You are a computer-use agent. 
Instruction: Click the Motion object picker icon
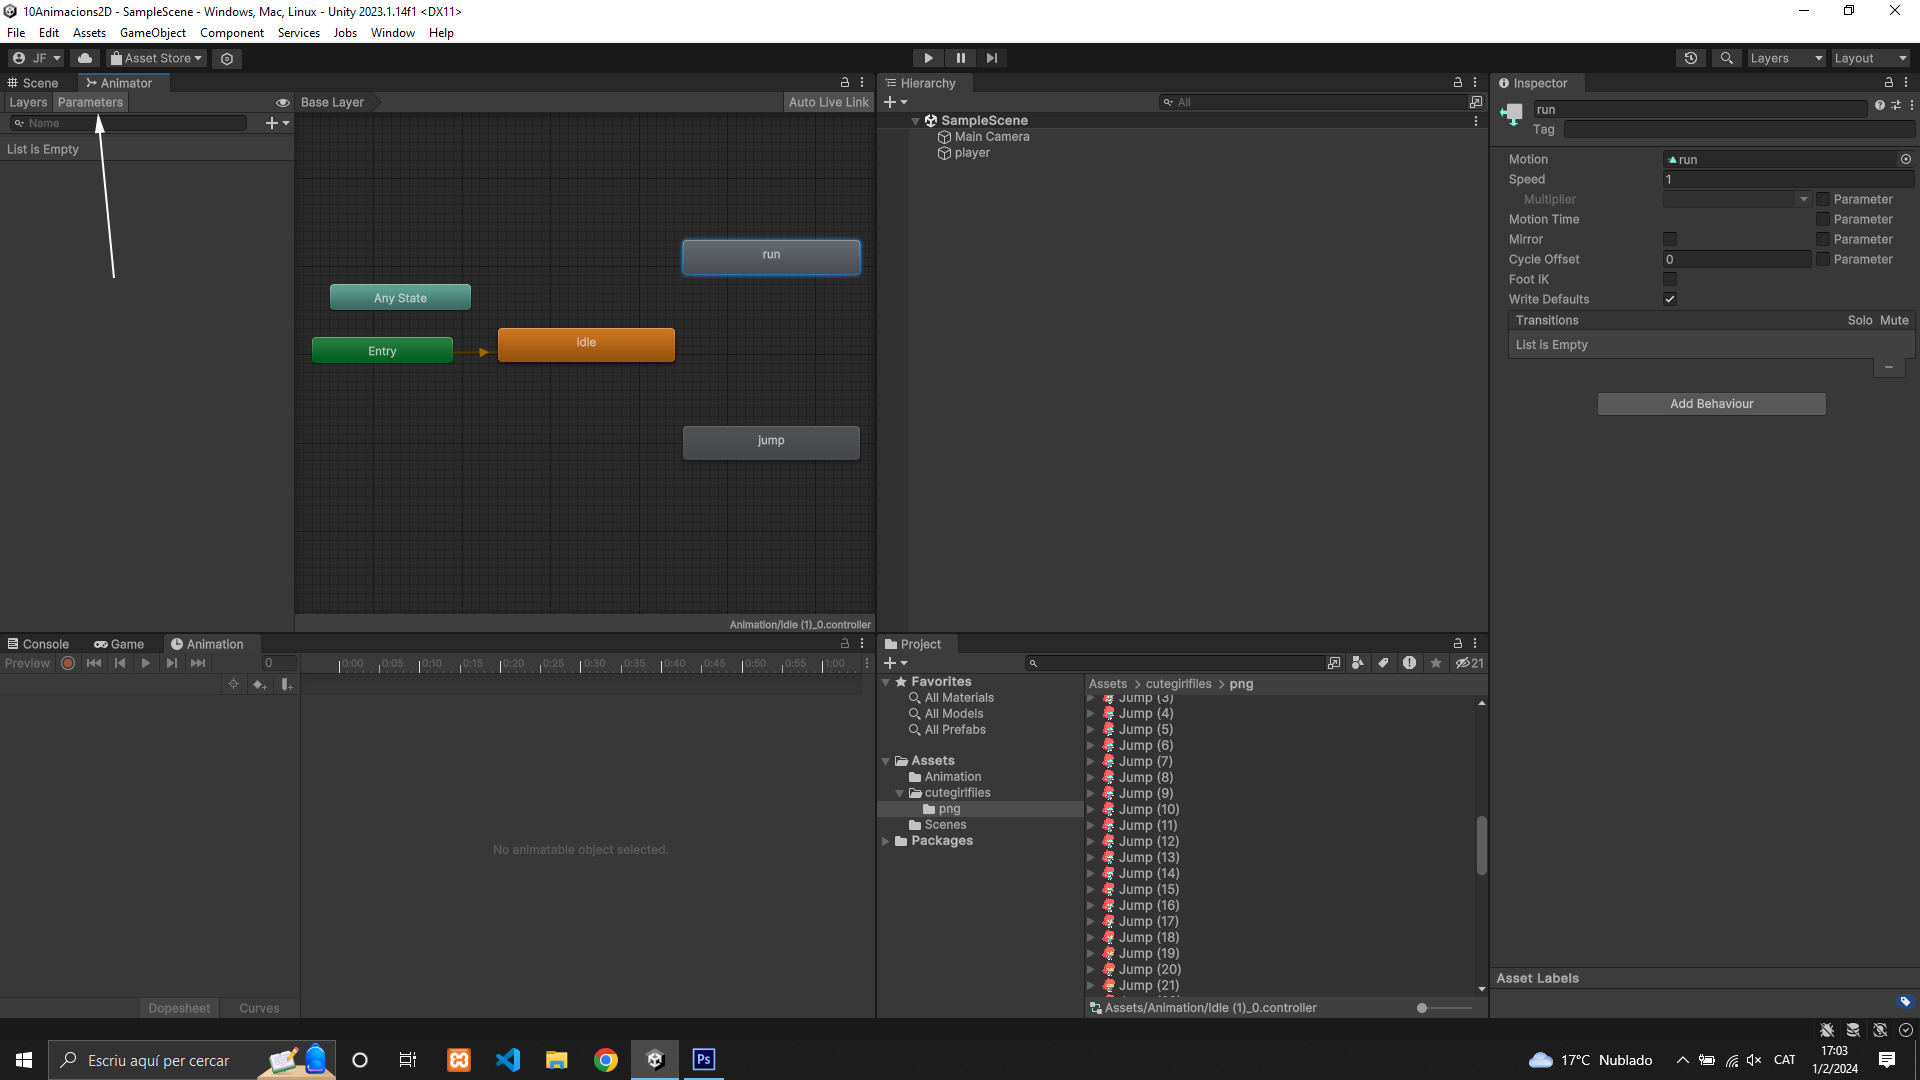coord(1905,160)
